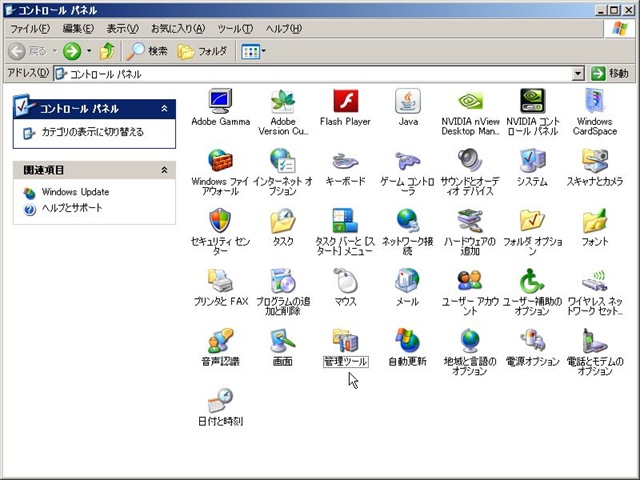Click the 検索 search toolbar button

point(147,51)
